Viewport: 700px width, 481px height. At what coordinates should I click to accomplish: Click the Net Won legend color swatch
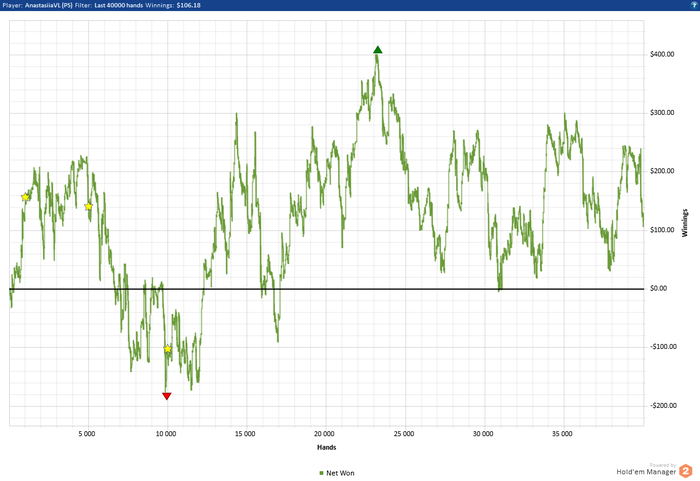coord(321,473)
